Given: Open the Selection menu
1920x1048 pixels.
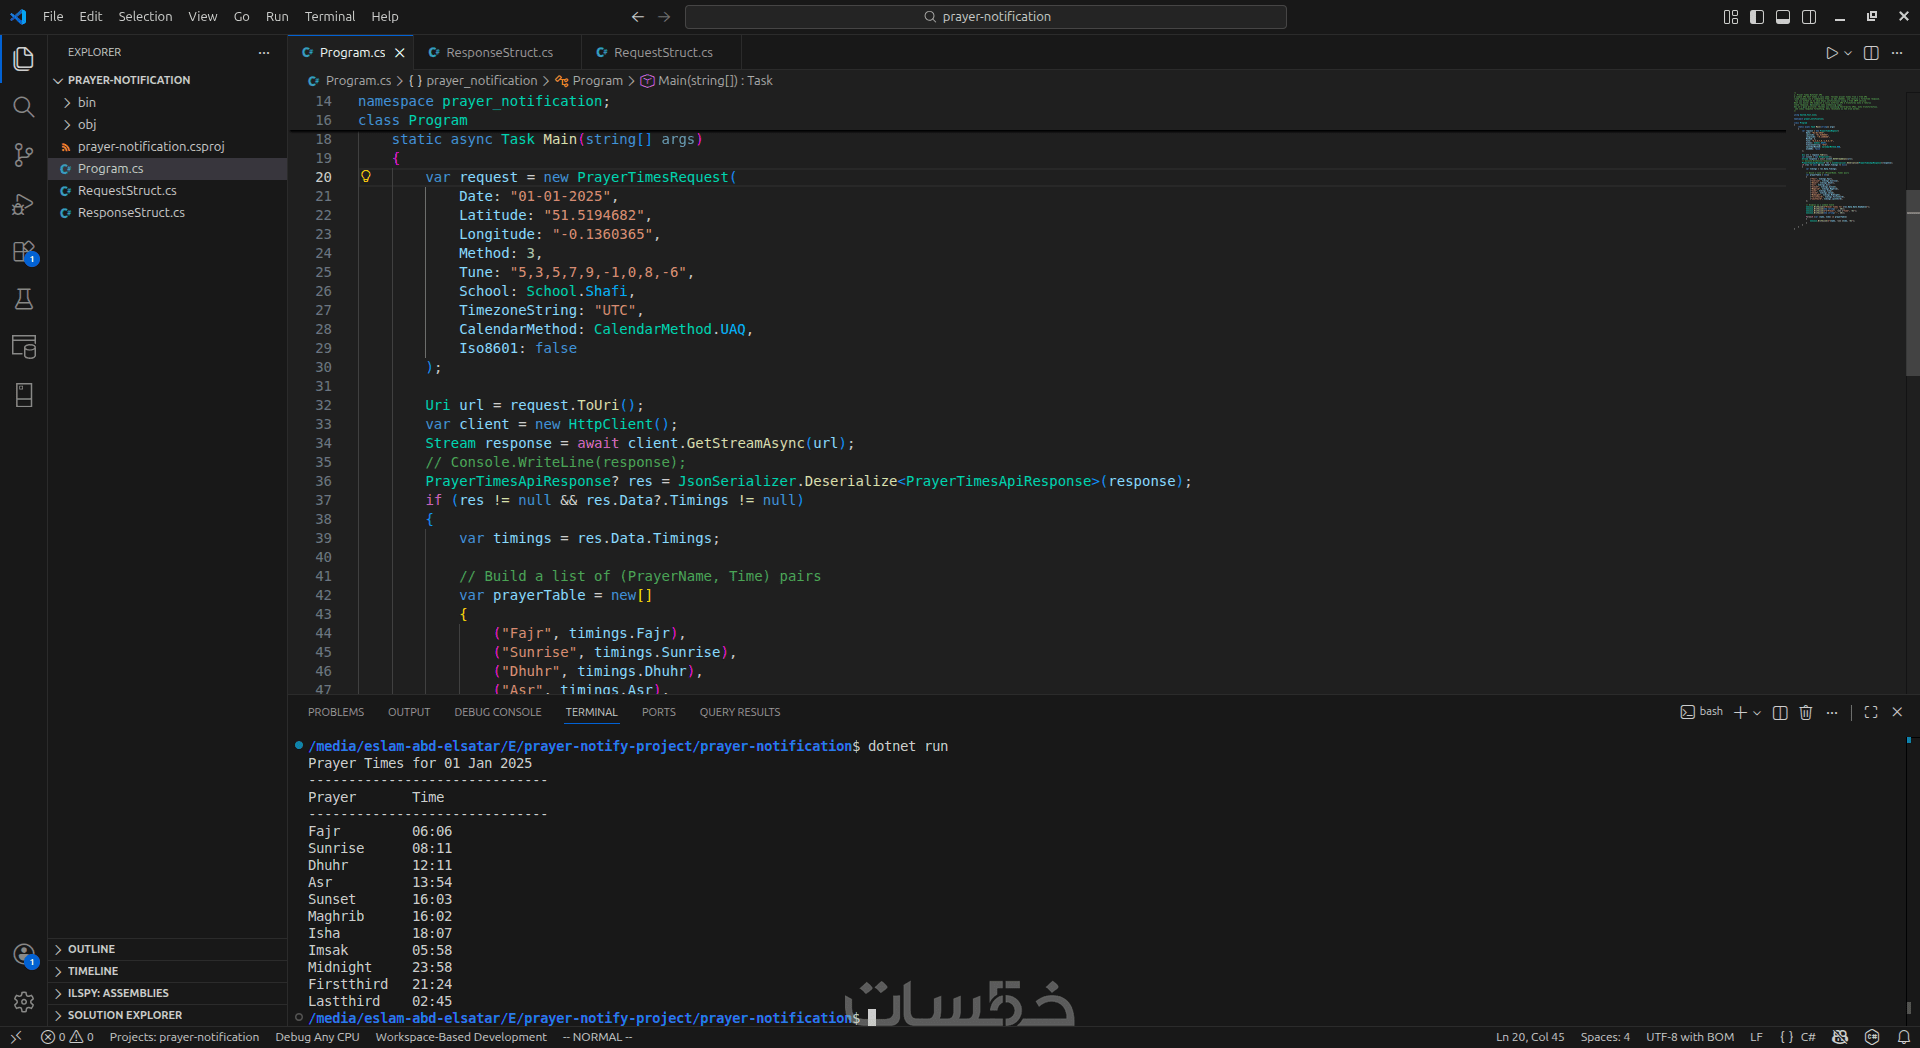Looking at the screenshot, I should 145,16.
